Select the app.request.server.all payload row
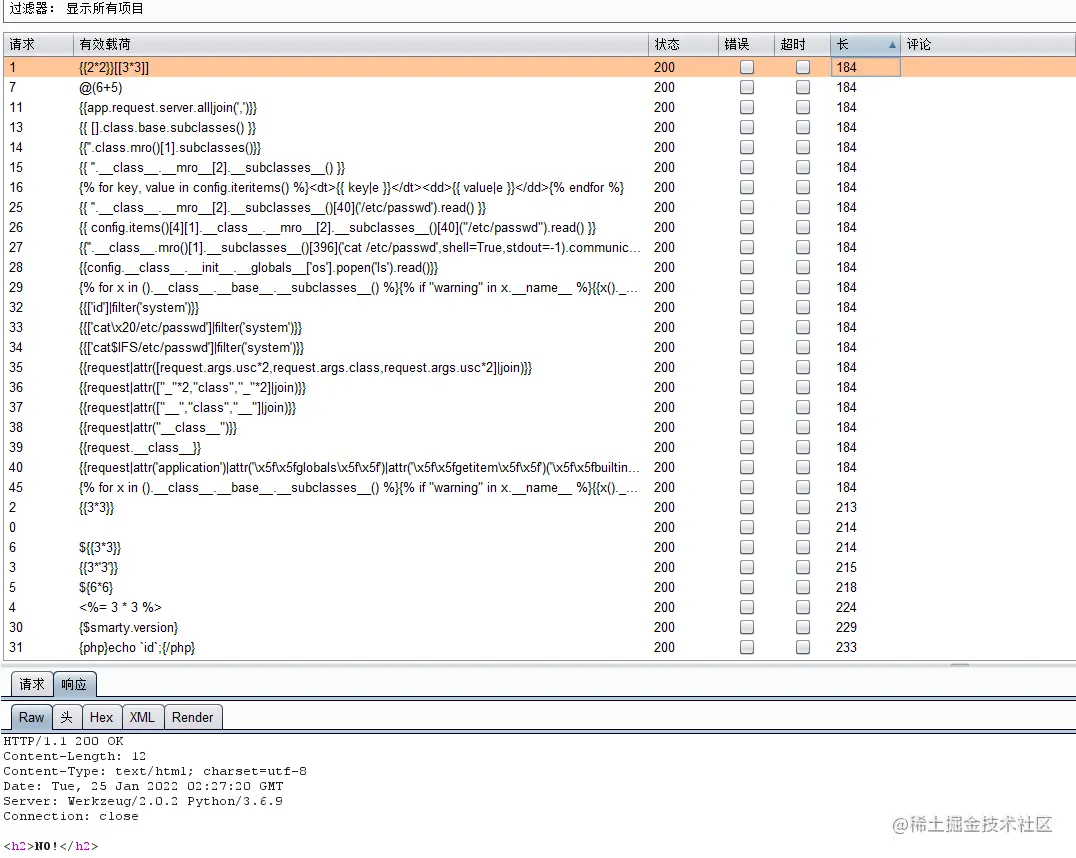The image size is (1076, 858). [538, 107]
